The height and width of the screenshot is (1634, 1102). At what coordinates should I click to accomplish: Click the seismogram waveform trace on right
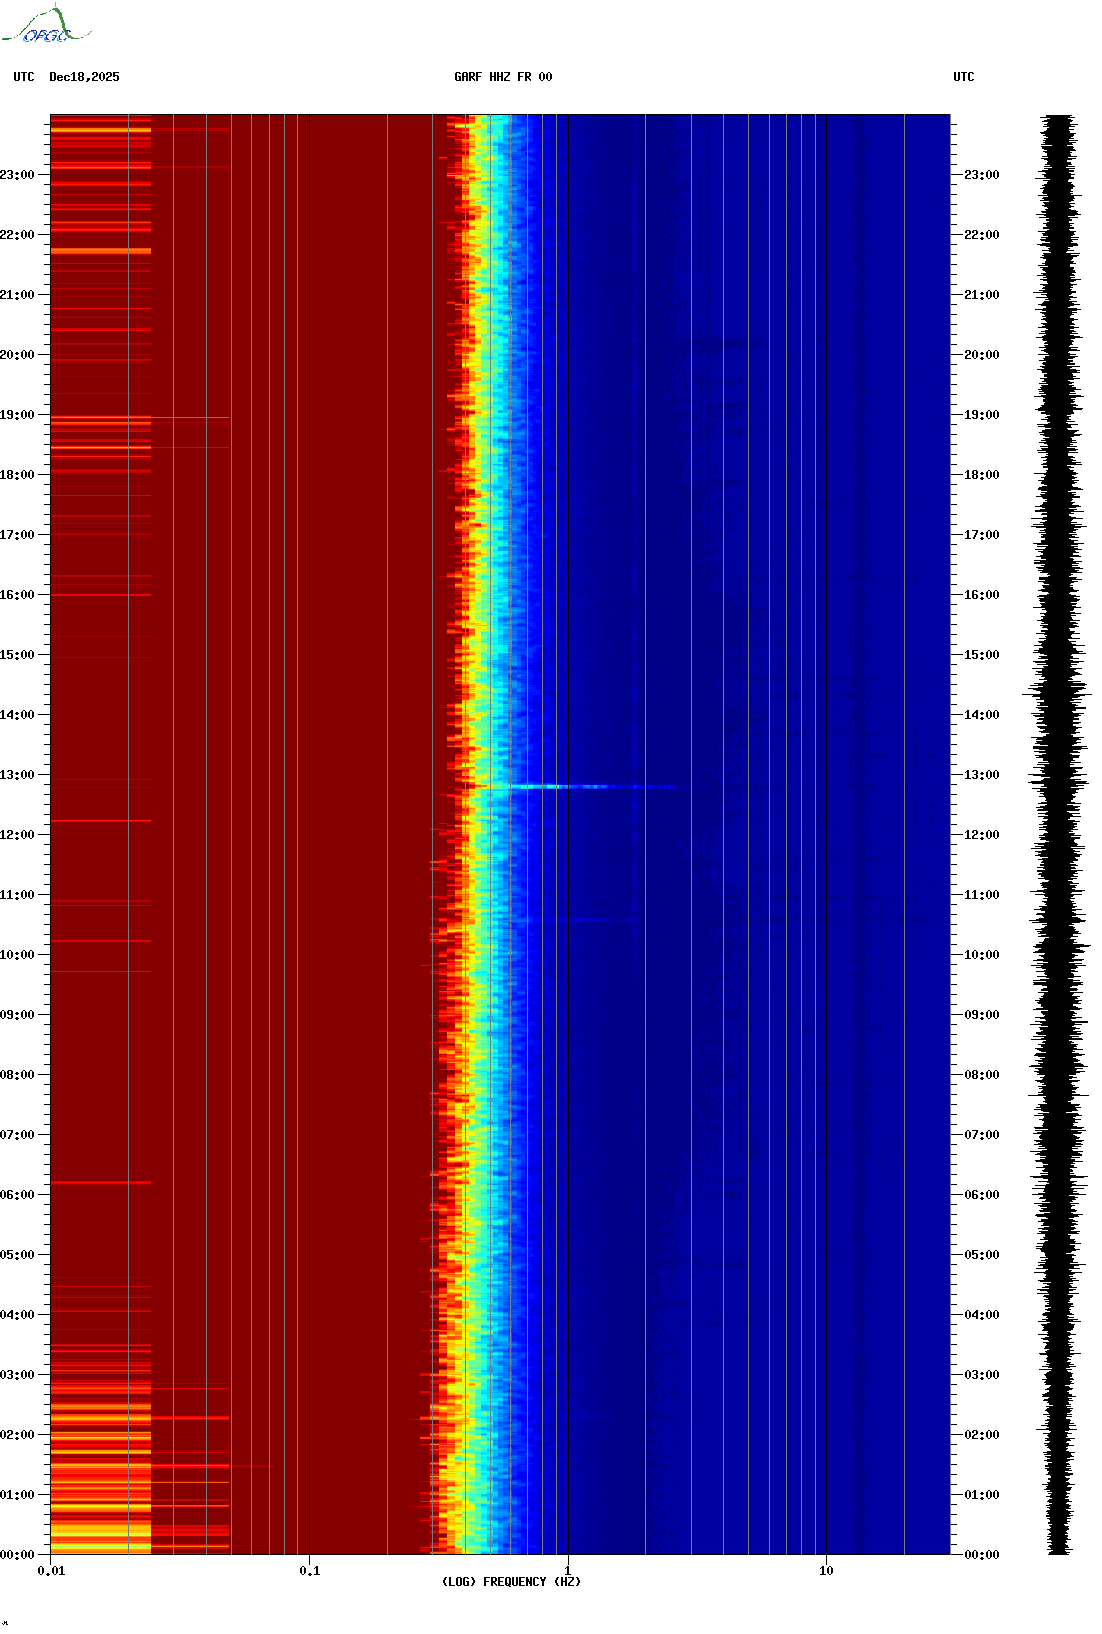(x=1058, y=834)
